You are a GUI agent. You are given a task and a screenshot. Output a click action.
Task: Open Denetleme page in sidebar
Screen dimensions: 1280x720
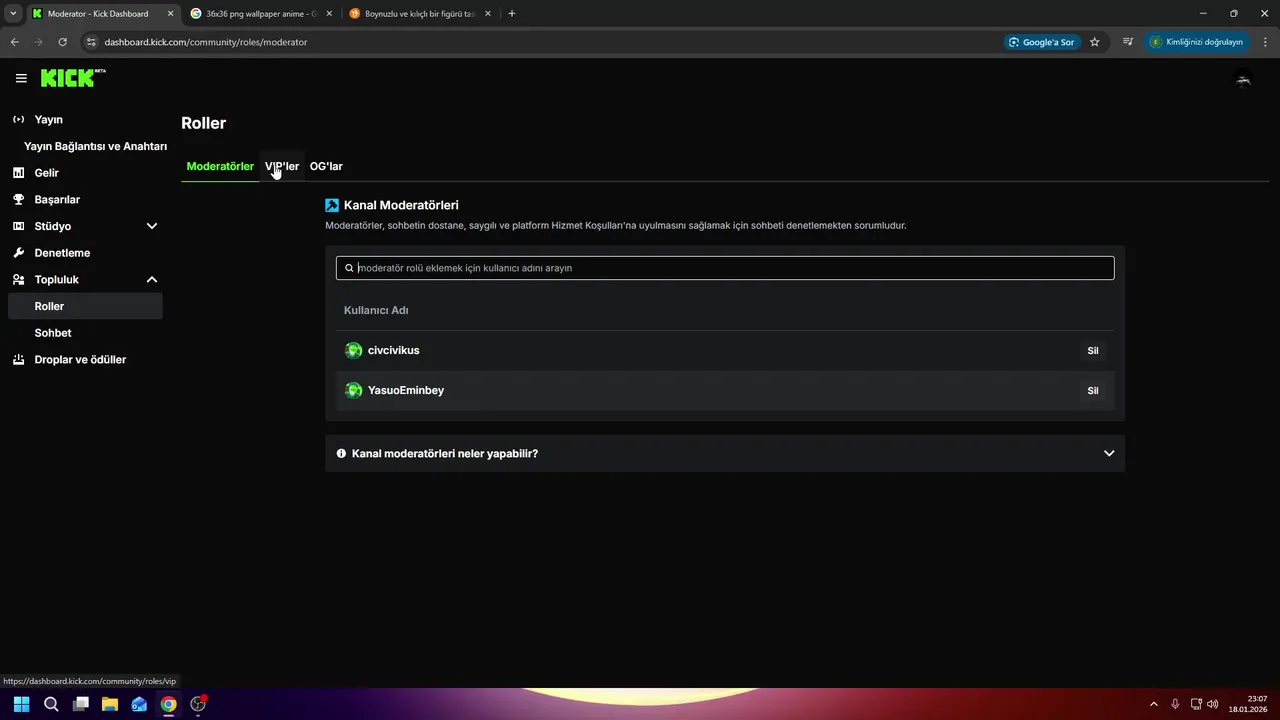click(85, 253)
